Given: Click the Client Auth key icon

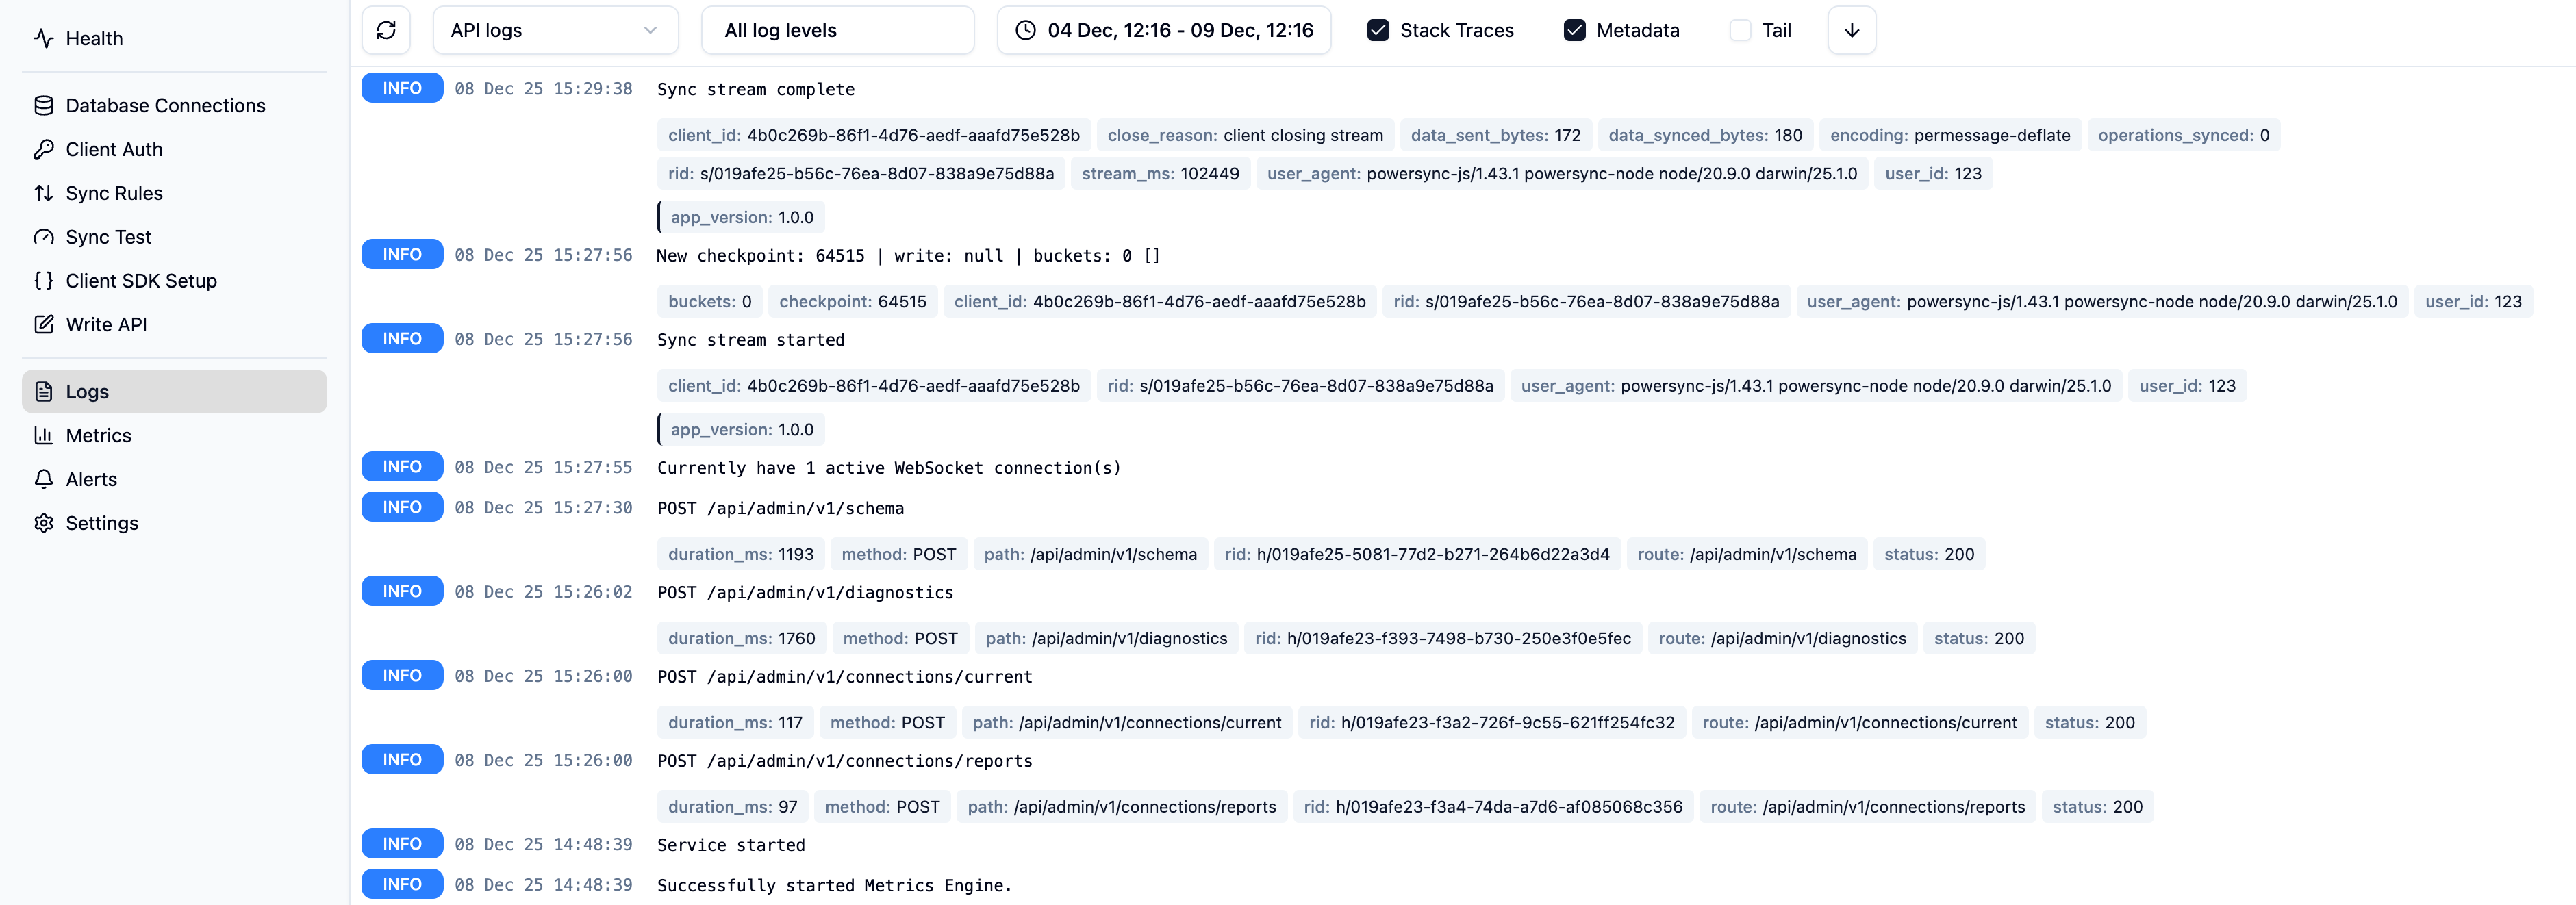Looking at the screenshot, I should pos(43,149).
